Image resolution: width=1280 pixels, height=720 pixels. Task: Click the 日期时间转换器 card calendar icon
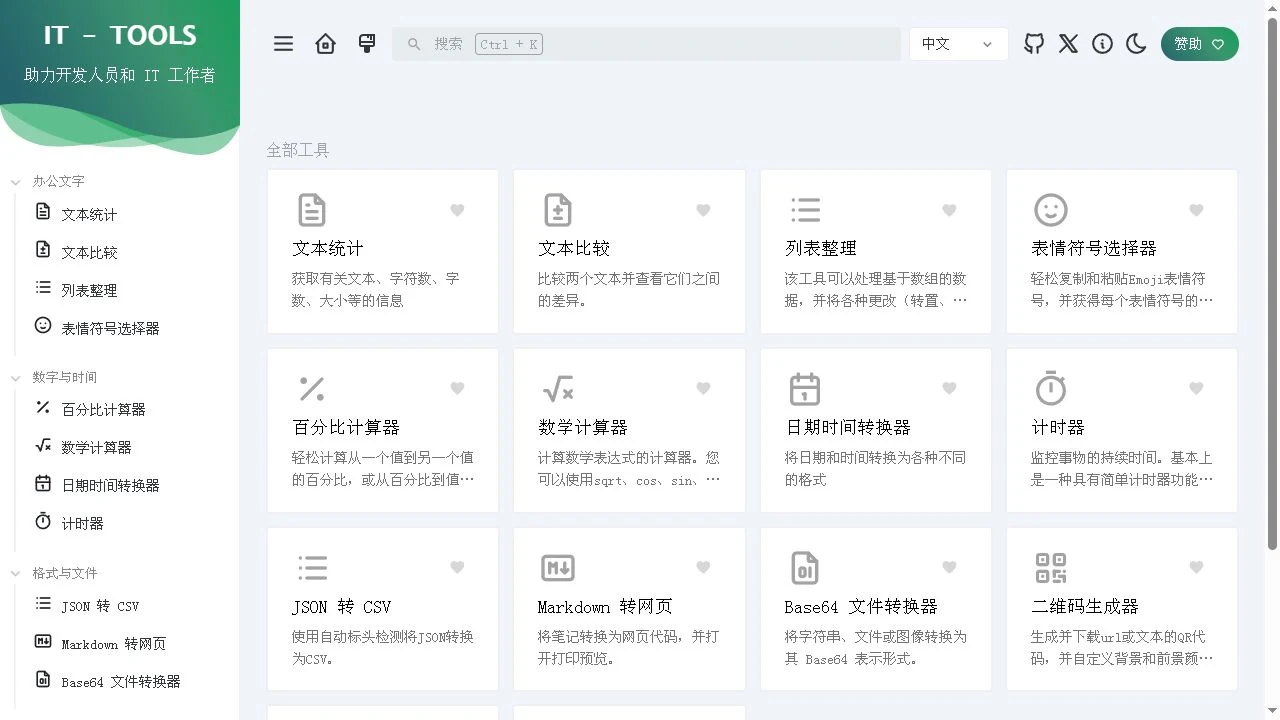coord(805,388)
